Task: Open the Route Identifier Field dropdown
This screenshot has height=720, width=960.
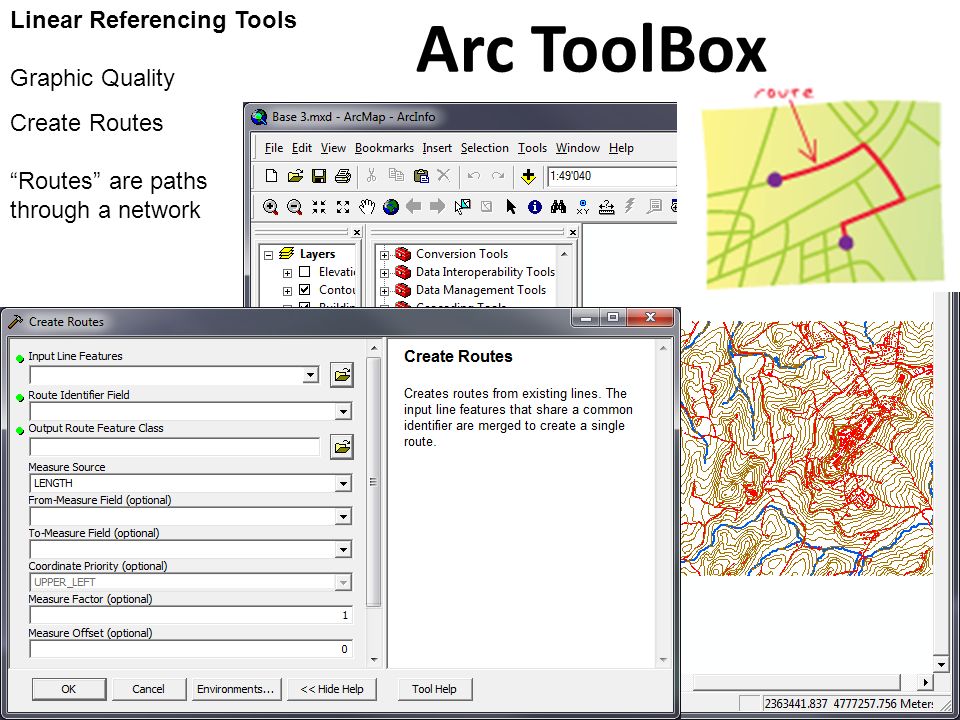Action: point(343,411)
